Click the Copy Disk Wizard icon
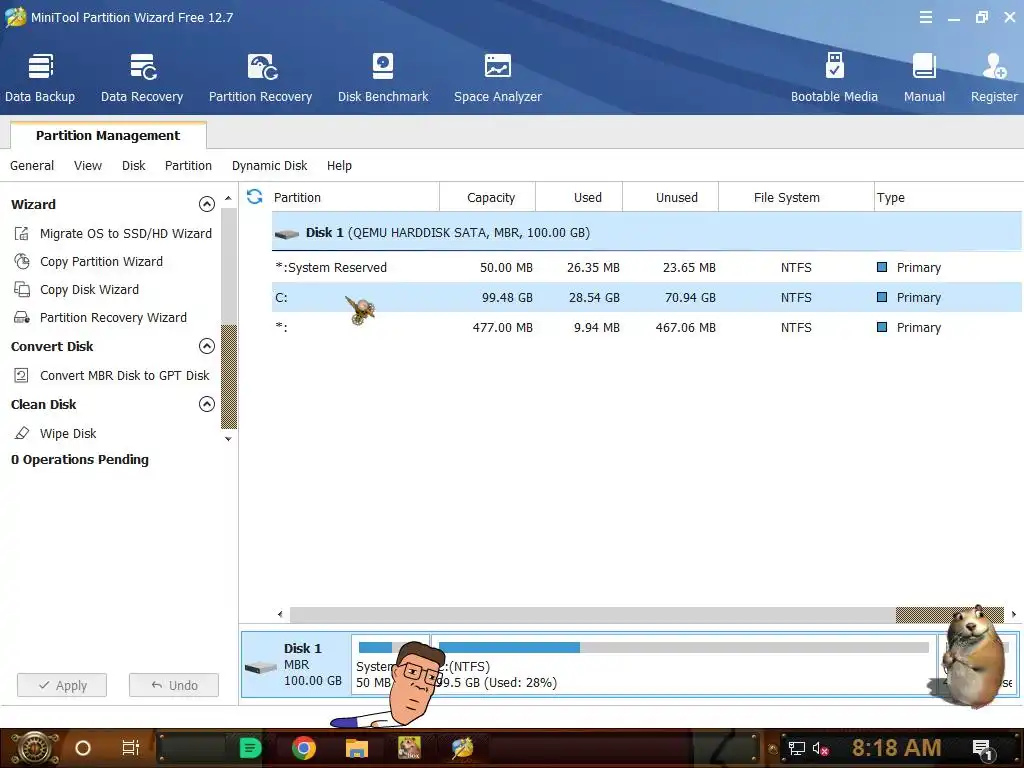The image size is (1024, 768). [x=22, y=289]
